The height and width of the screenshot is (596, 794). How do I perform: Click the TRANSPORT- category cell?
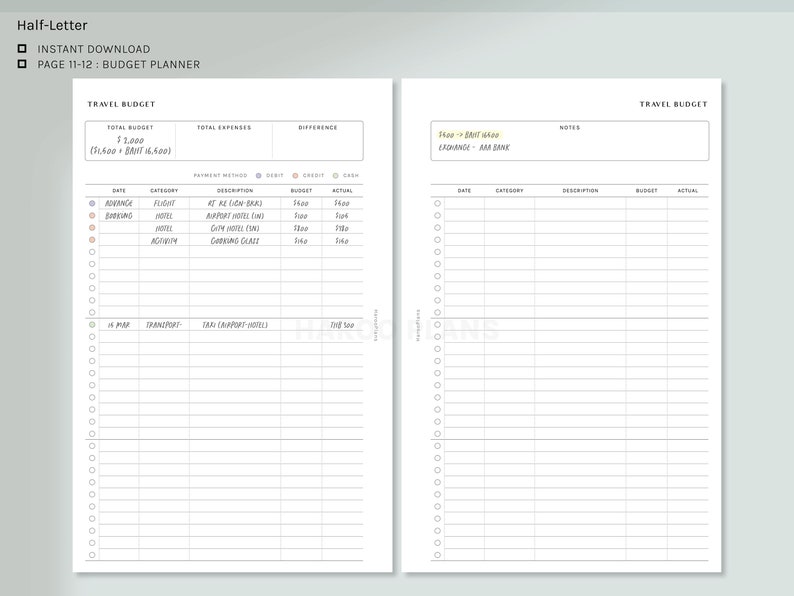[x=164, y=325]
